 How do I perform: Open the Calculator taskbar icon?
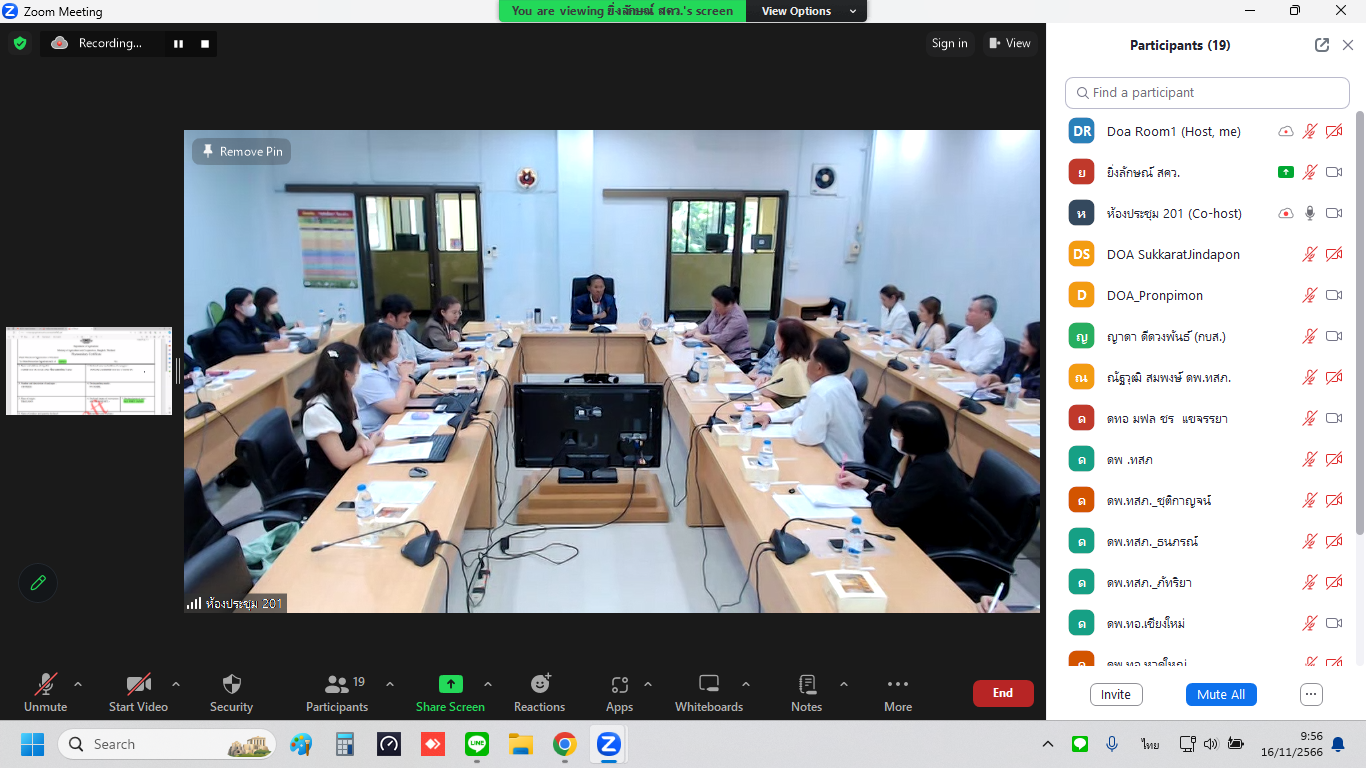pyautogui.click(x=345, y=744)
